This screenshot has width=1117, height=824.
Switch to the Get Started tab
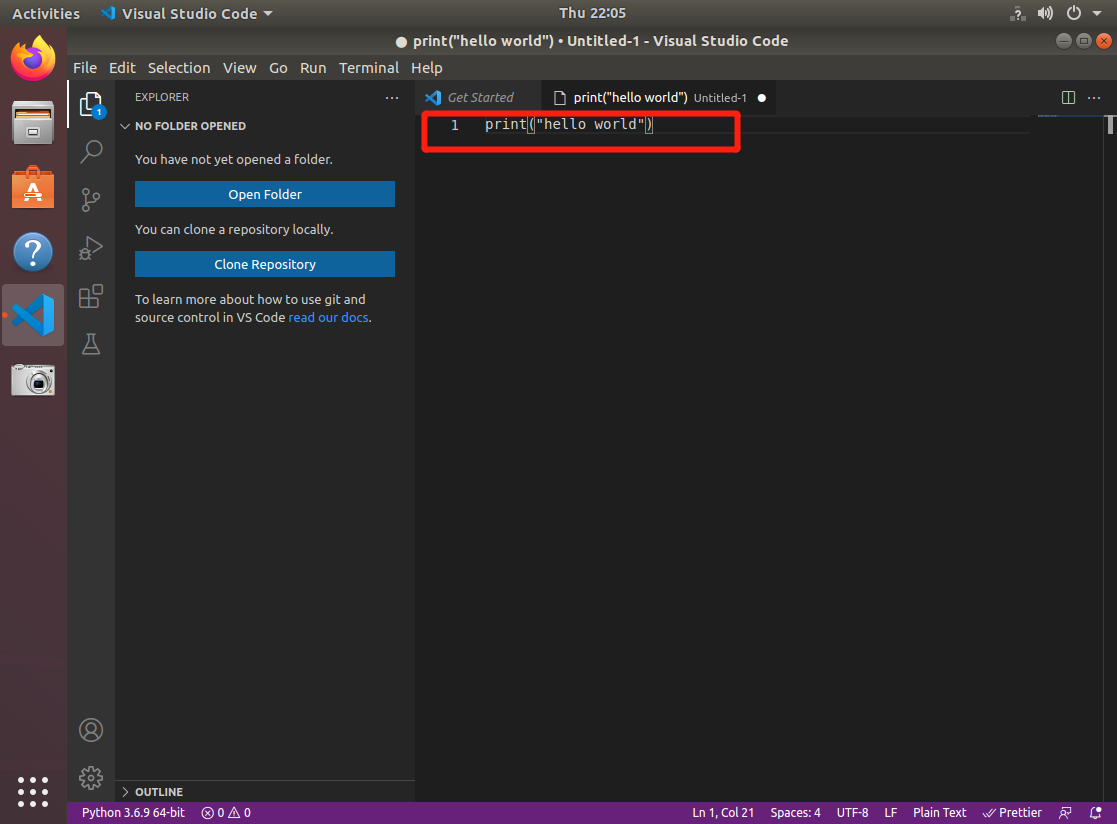pos(478,98)
